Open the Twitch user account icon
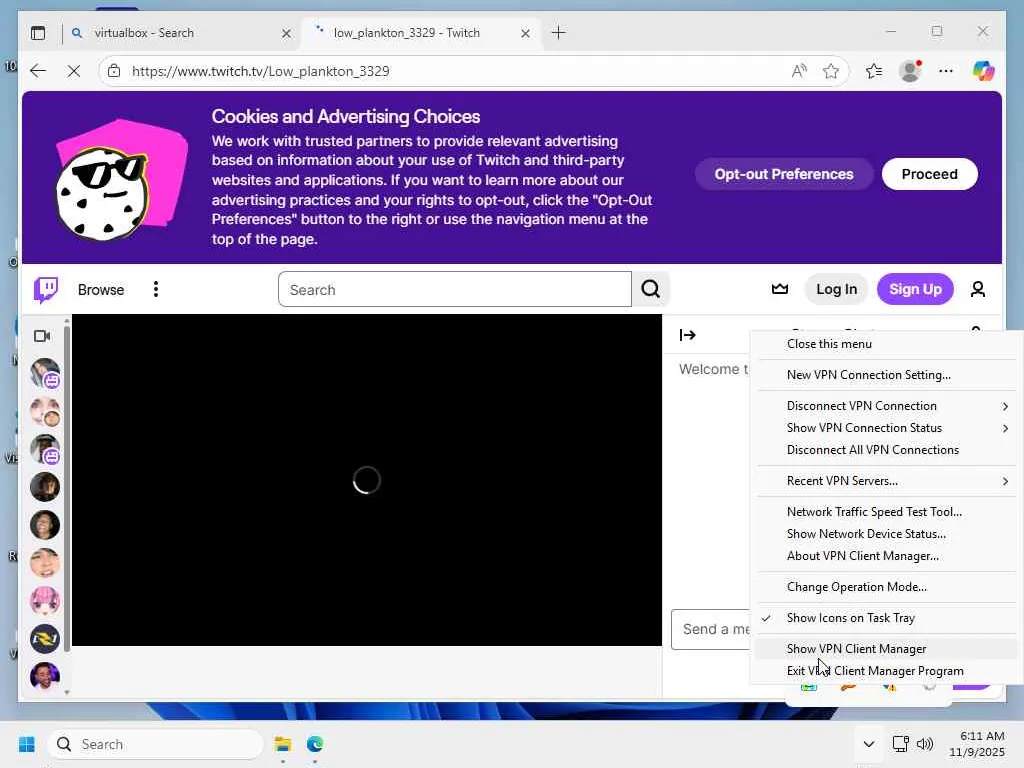 (978, 289)
